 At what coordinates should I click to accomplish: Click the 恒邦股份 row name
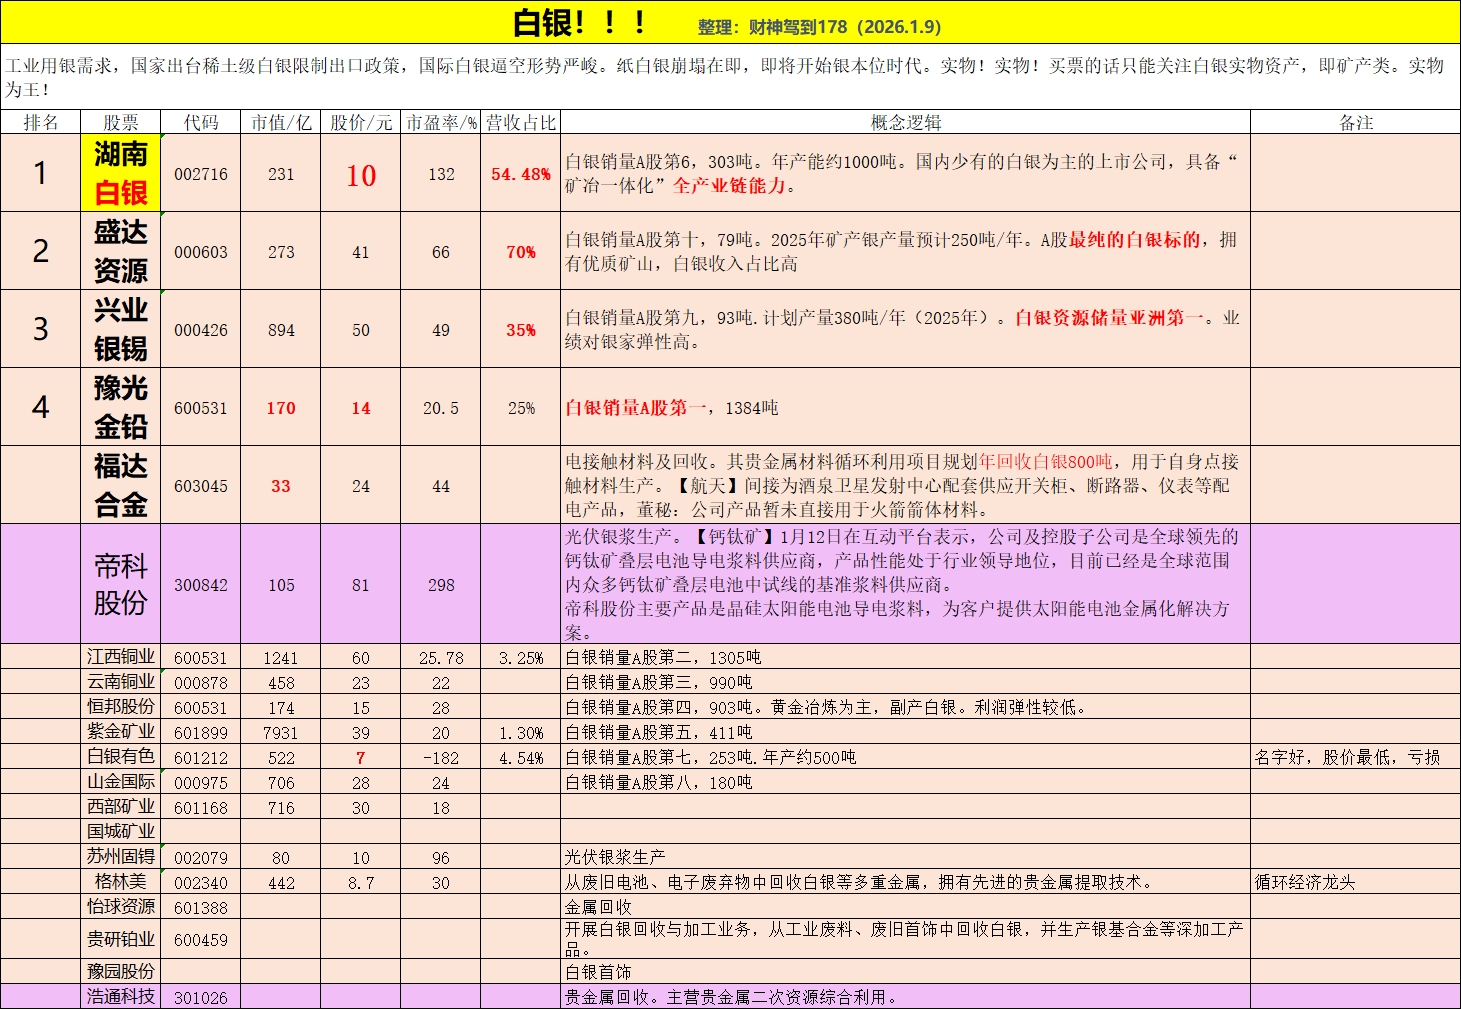click(x=121, y=707)
